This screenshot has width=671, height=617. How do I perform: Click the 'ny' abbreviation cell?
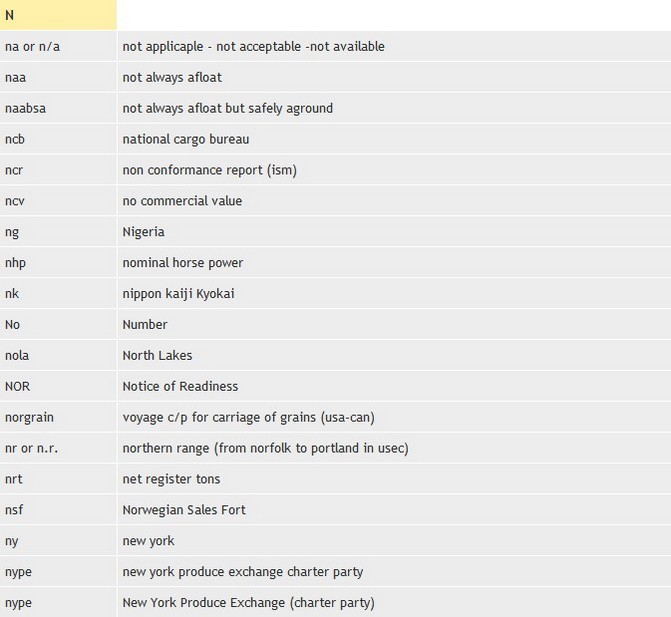pos(12,541)
